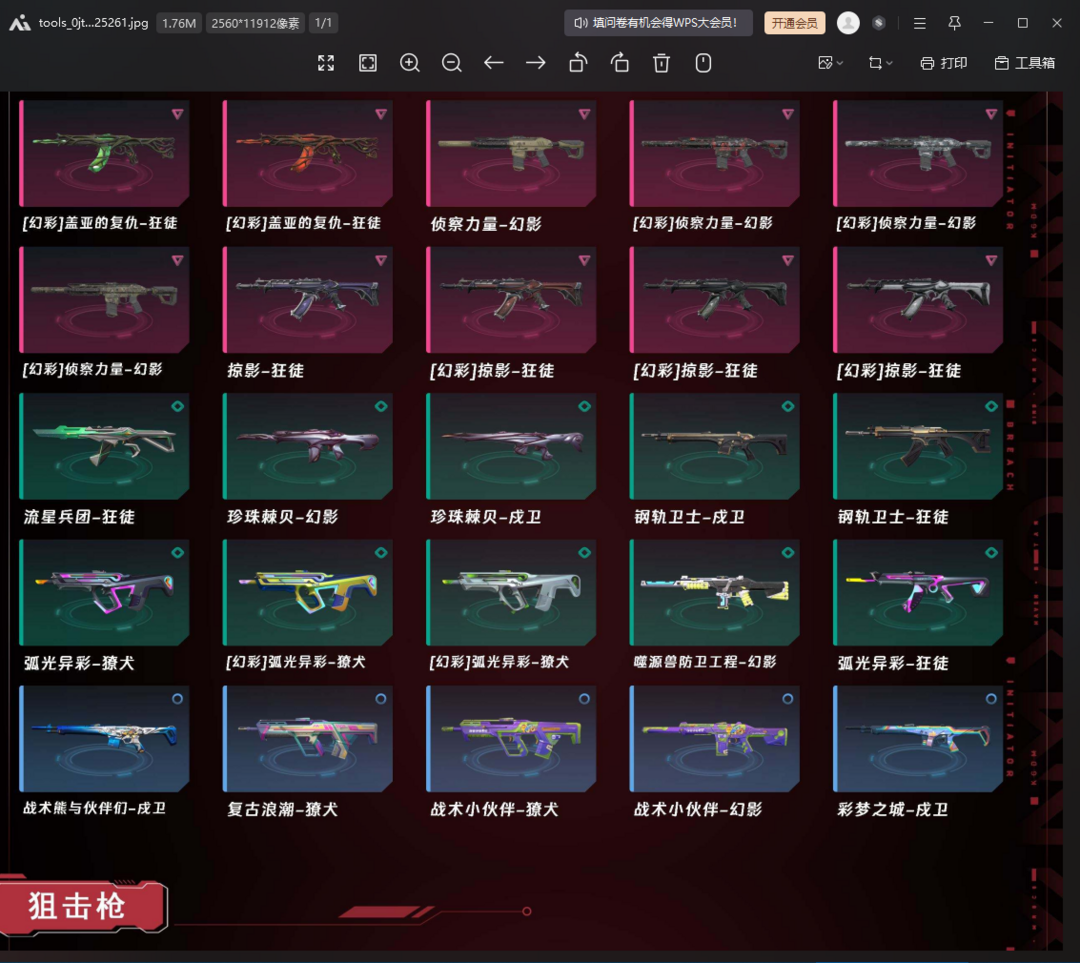Click the 1.76M file size badge
The width and height of the screenshot is (1080, 963).
(x=179, y=23)
